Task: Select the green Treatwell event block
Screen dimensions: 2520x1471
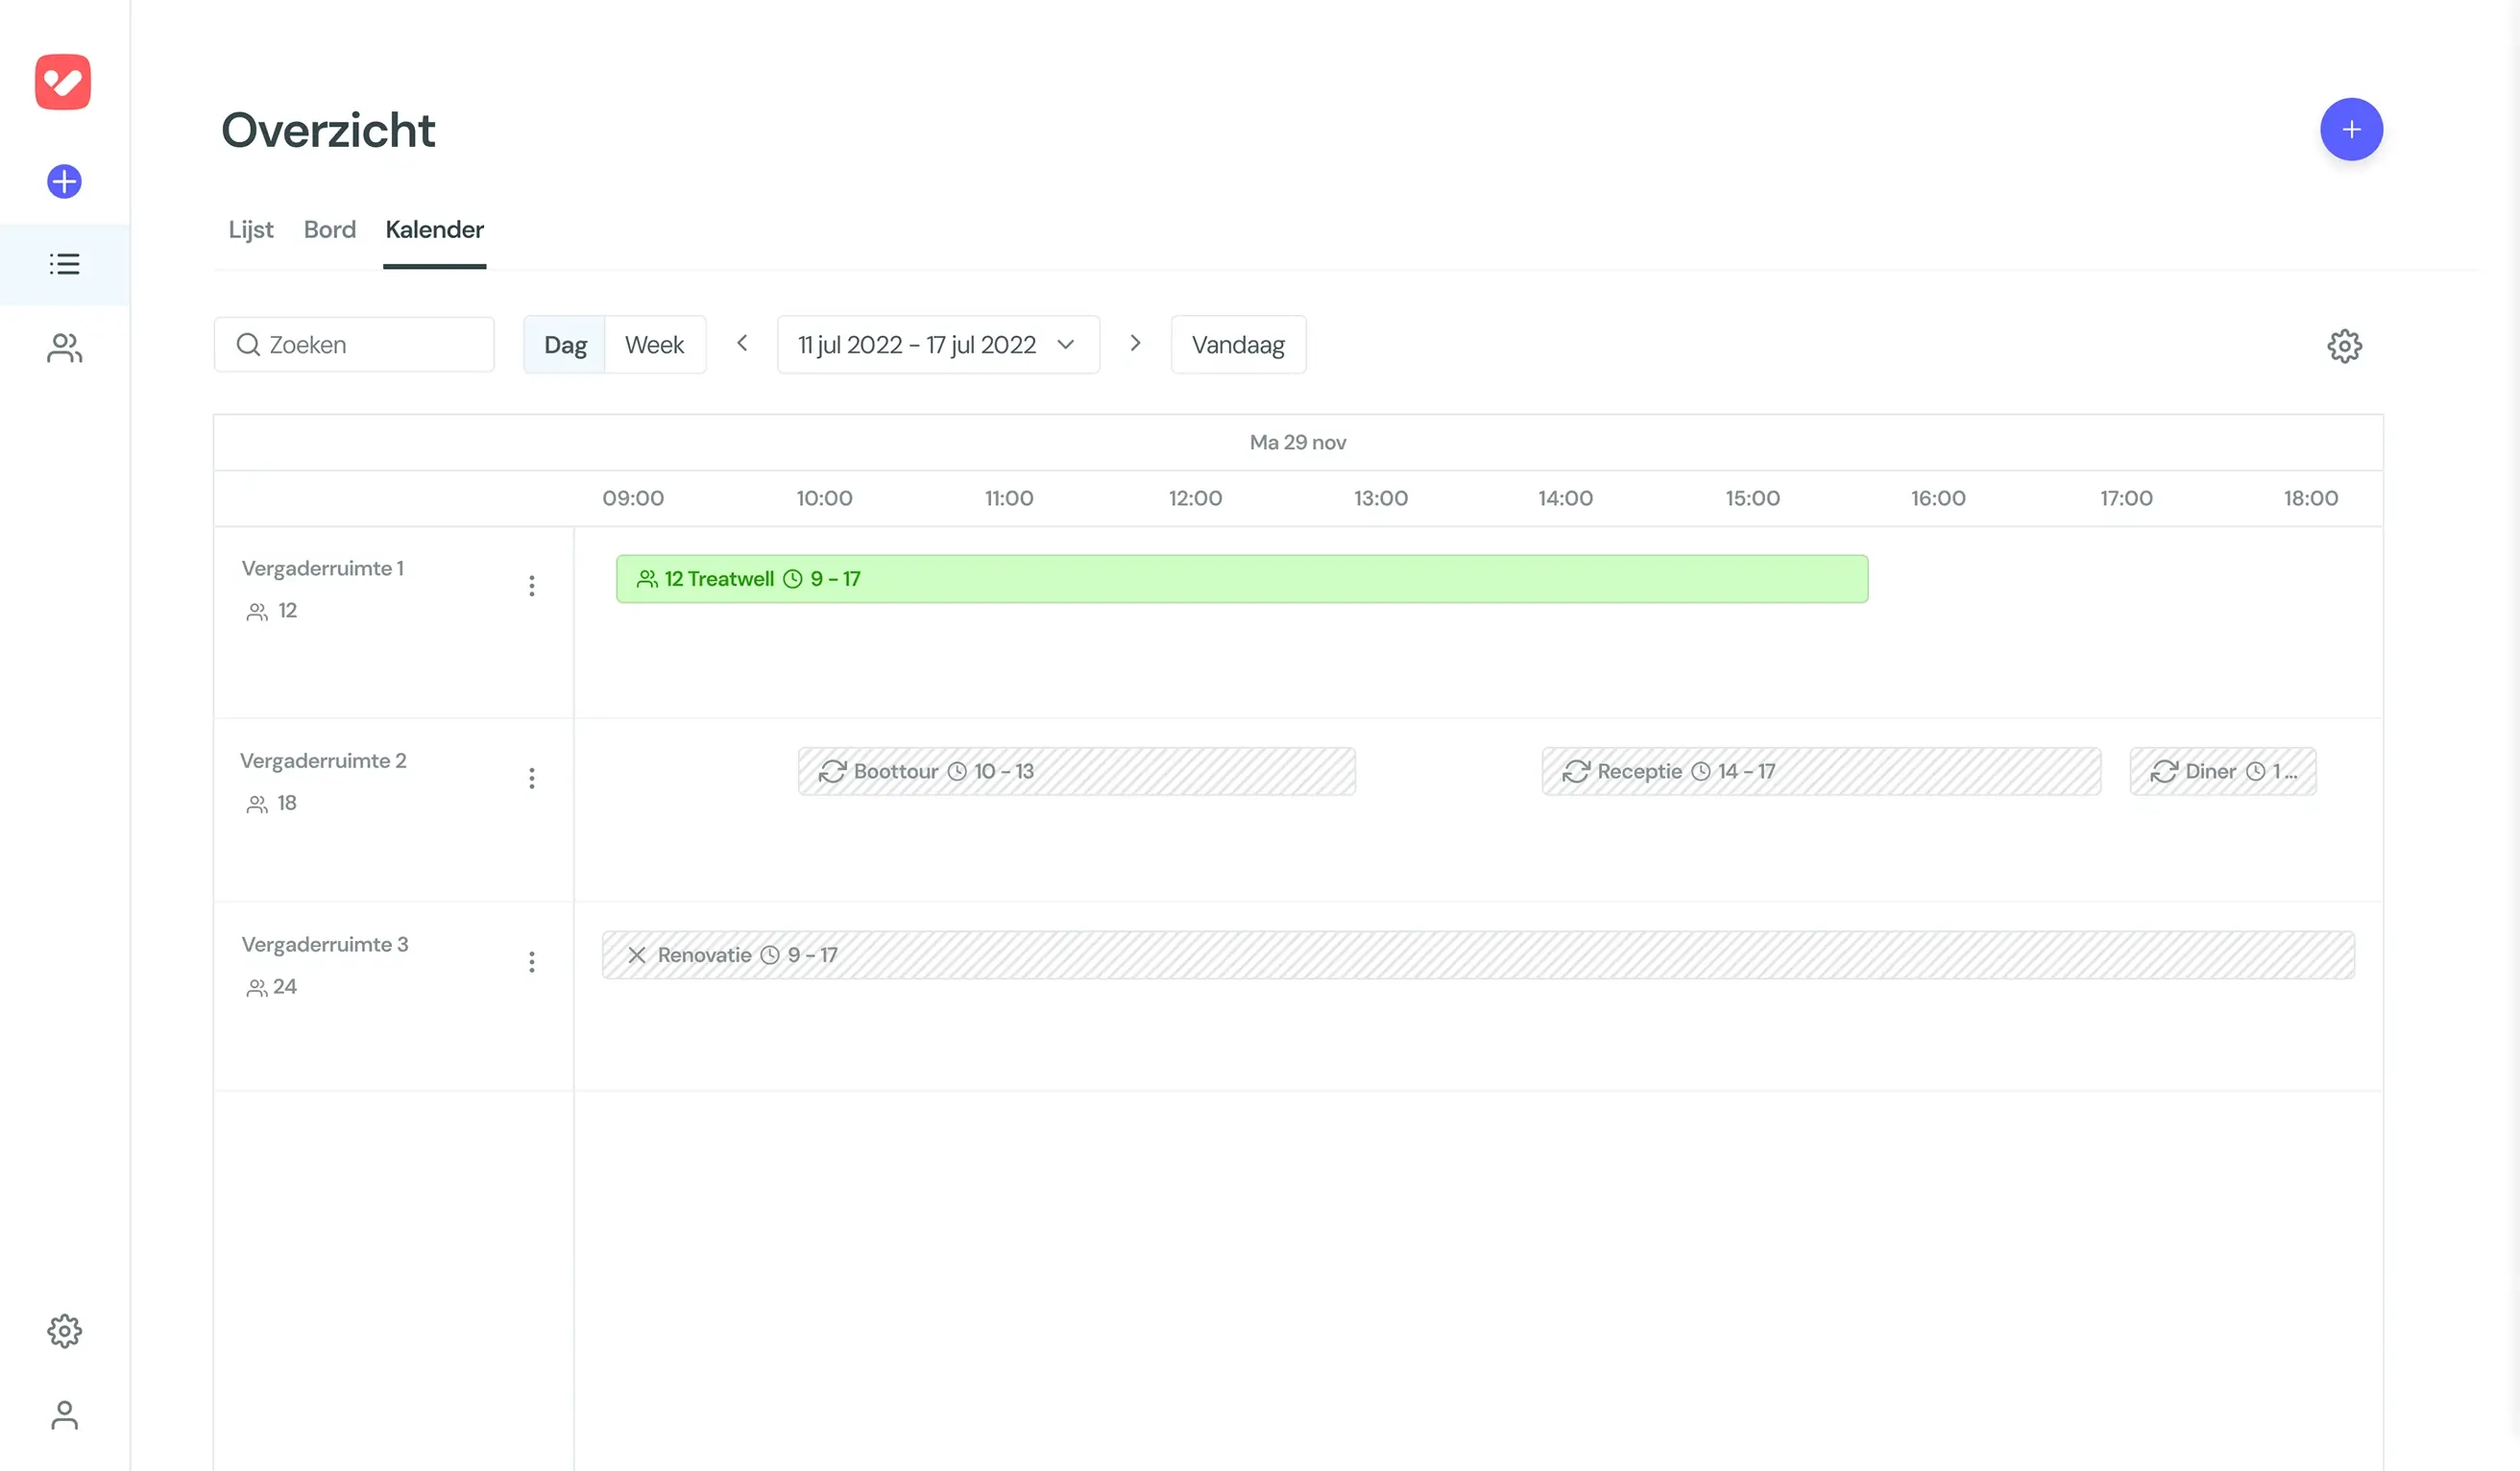Action: 1240,578
